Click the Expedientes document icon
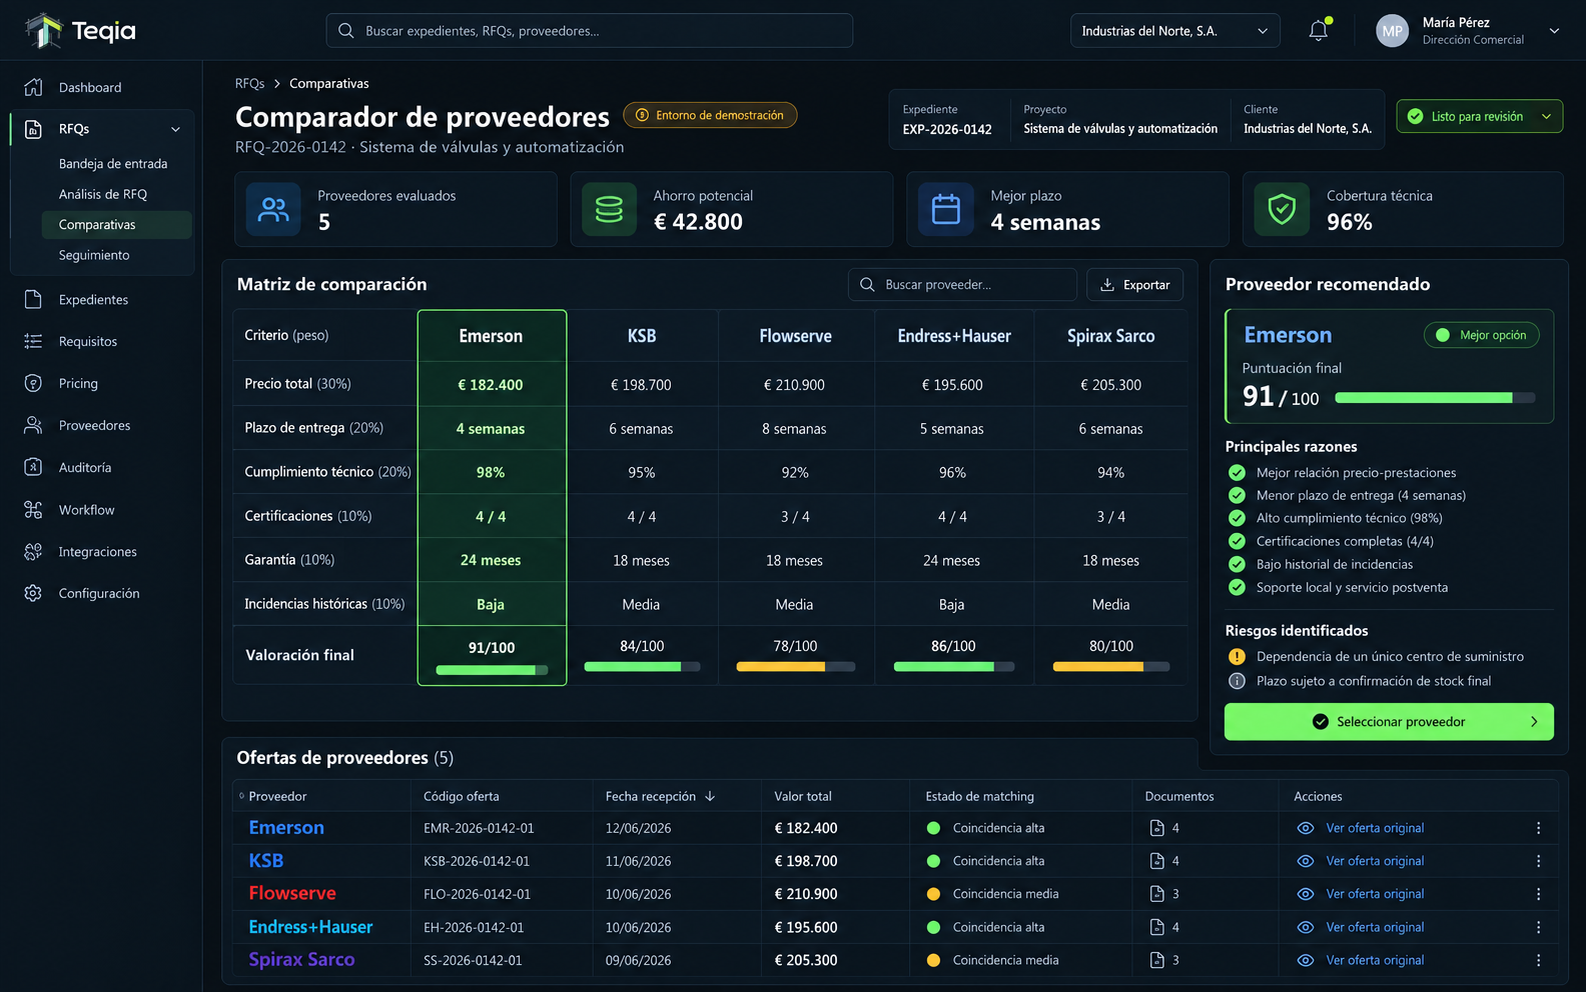 click(33, 299)
